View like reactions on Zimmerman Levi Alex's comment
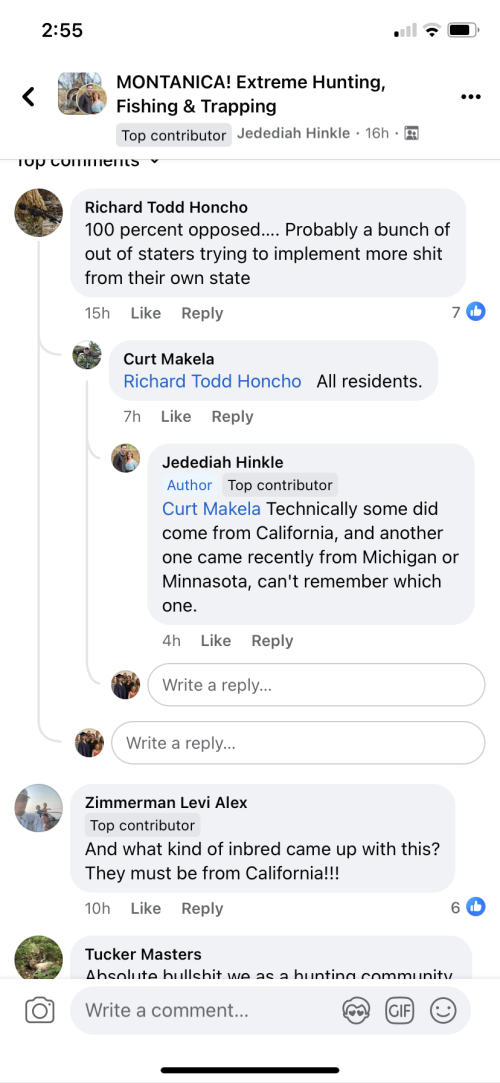This screenshot has width=500, height=1083. coord(468,907)
